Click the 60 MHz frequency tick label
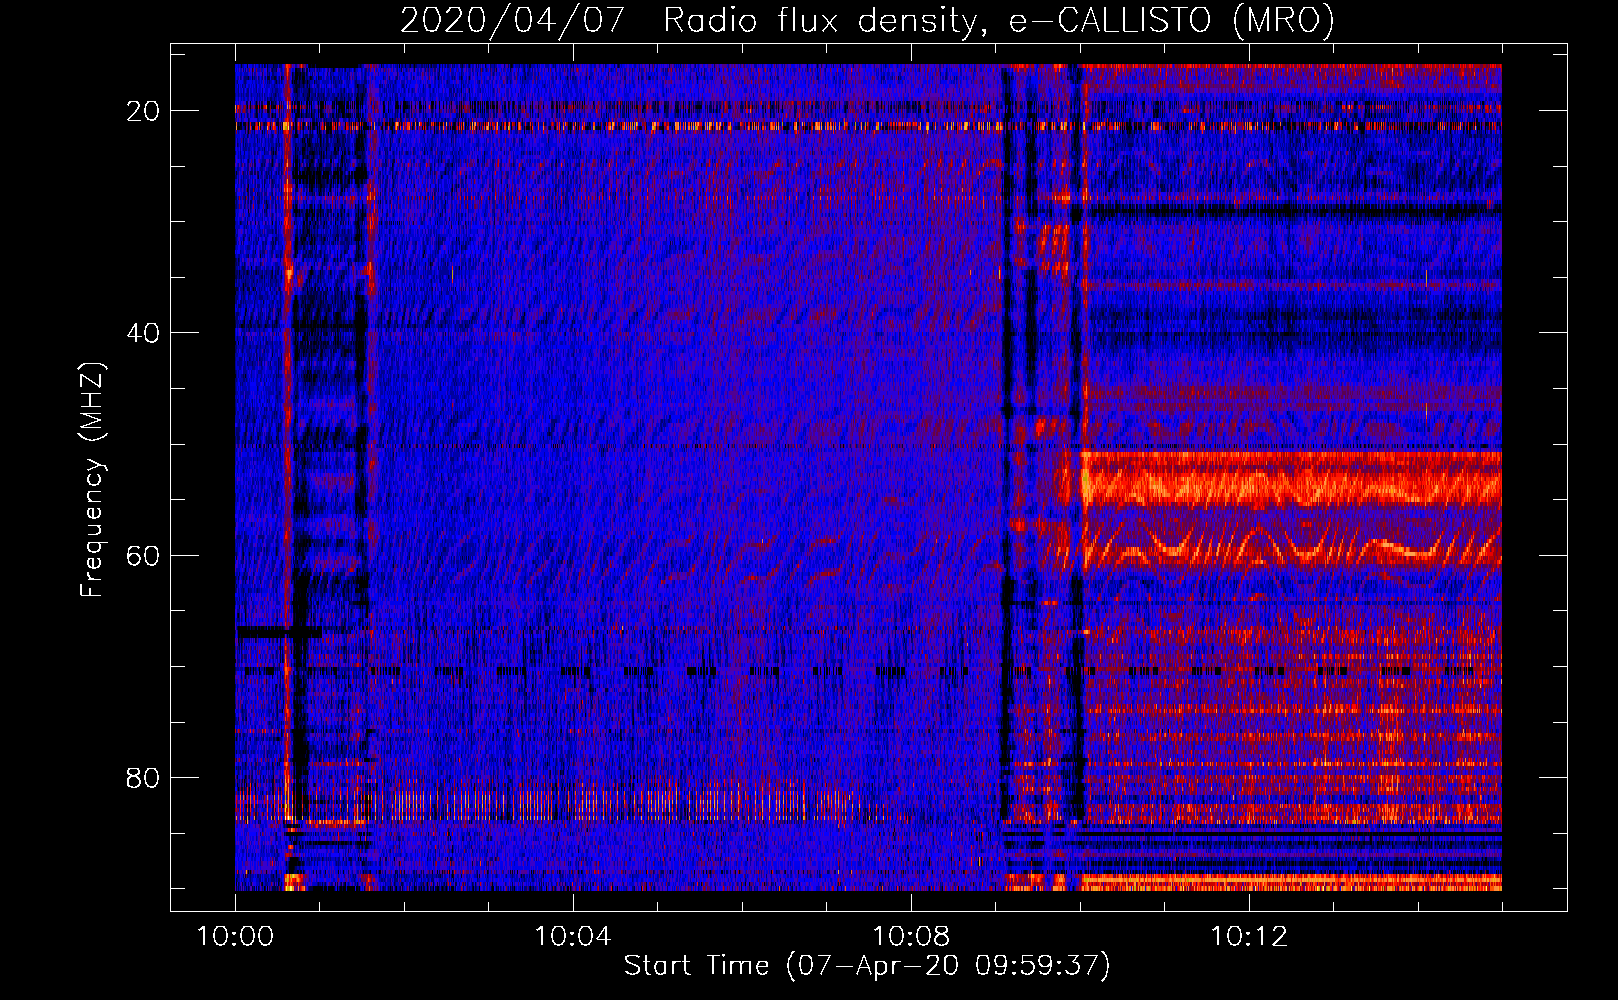The image size is (1618, 1000). [x=143, y=555]
